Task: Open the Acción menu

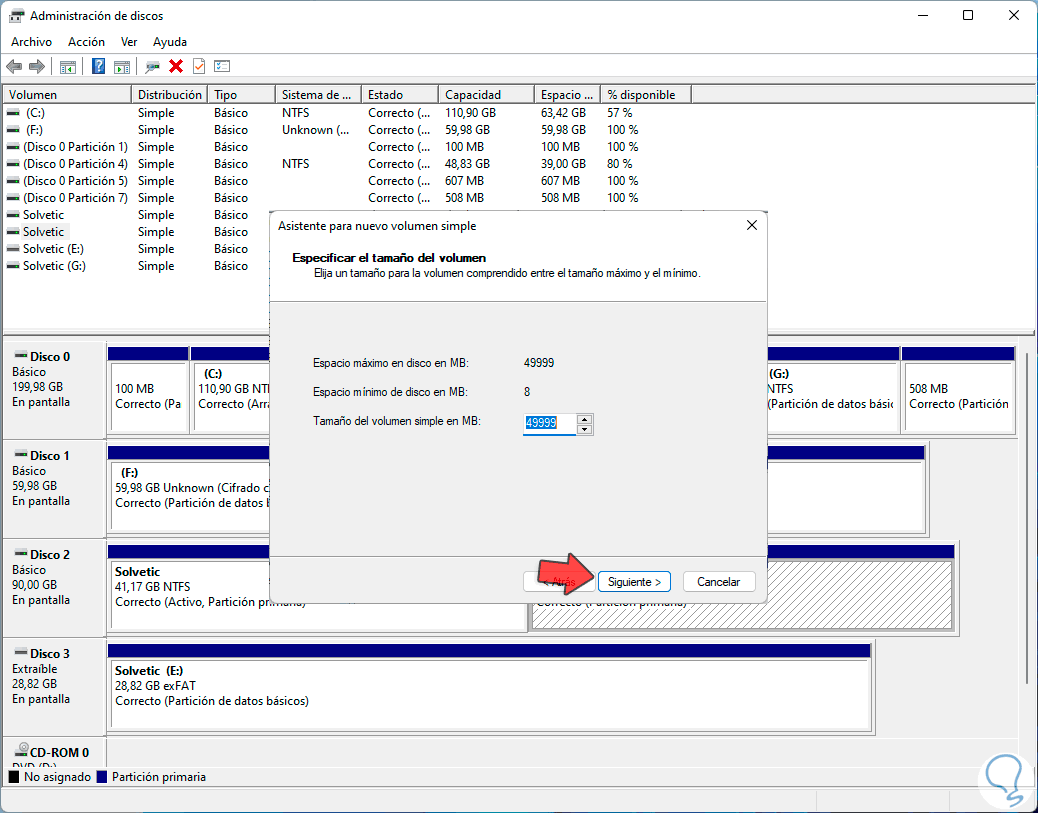Action: (86, 42)
